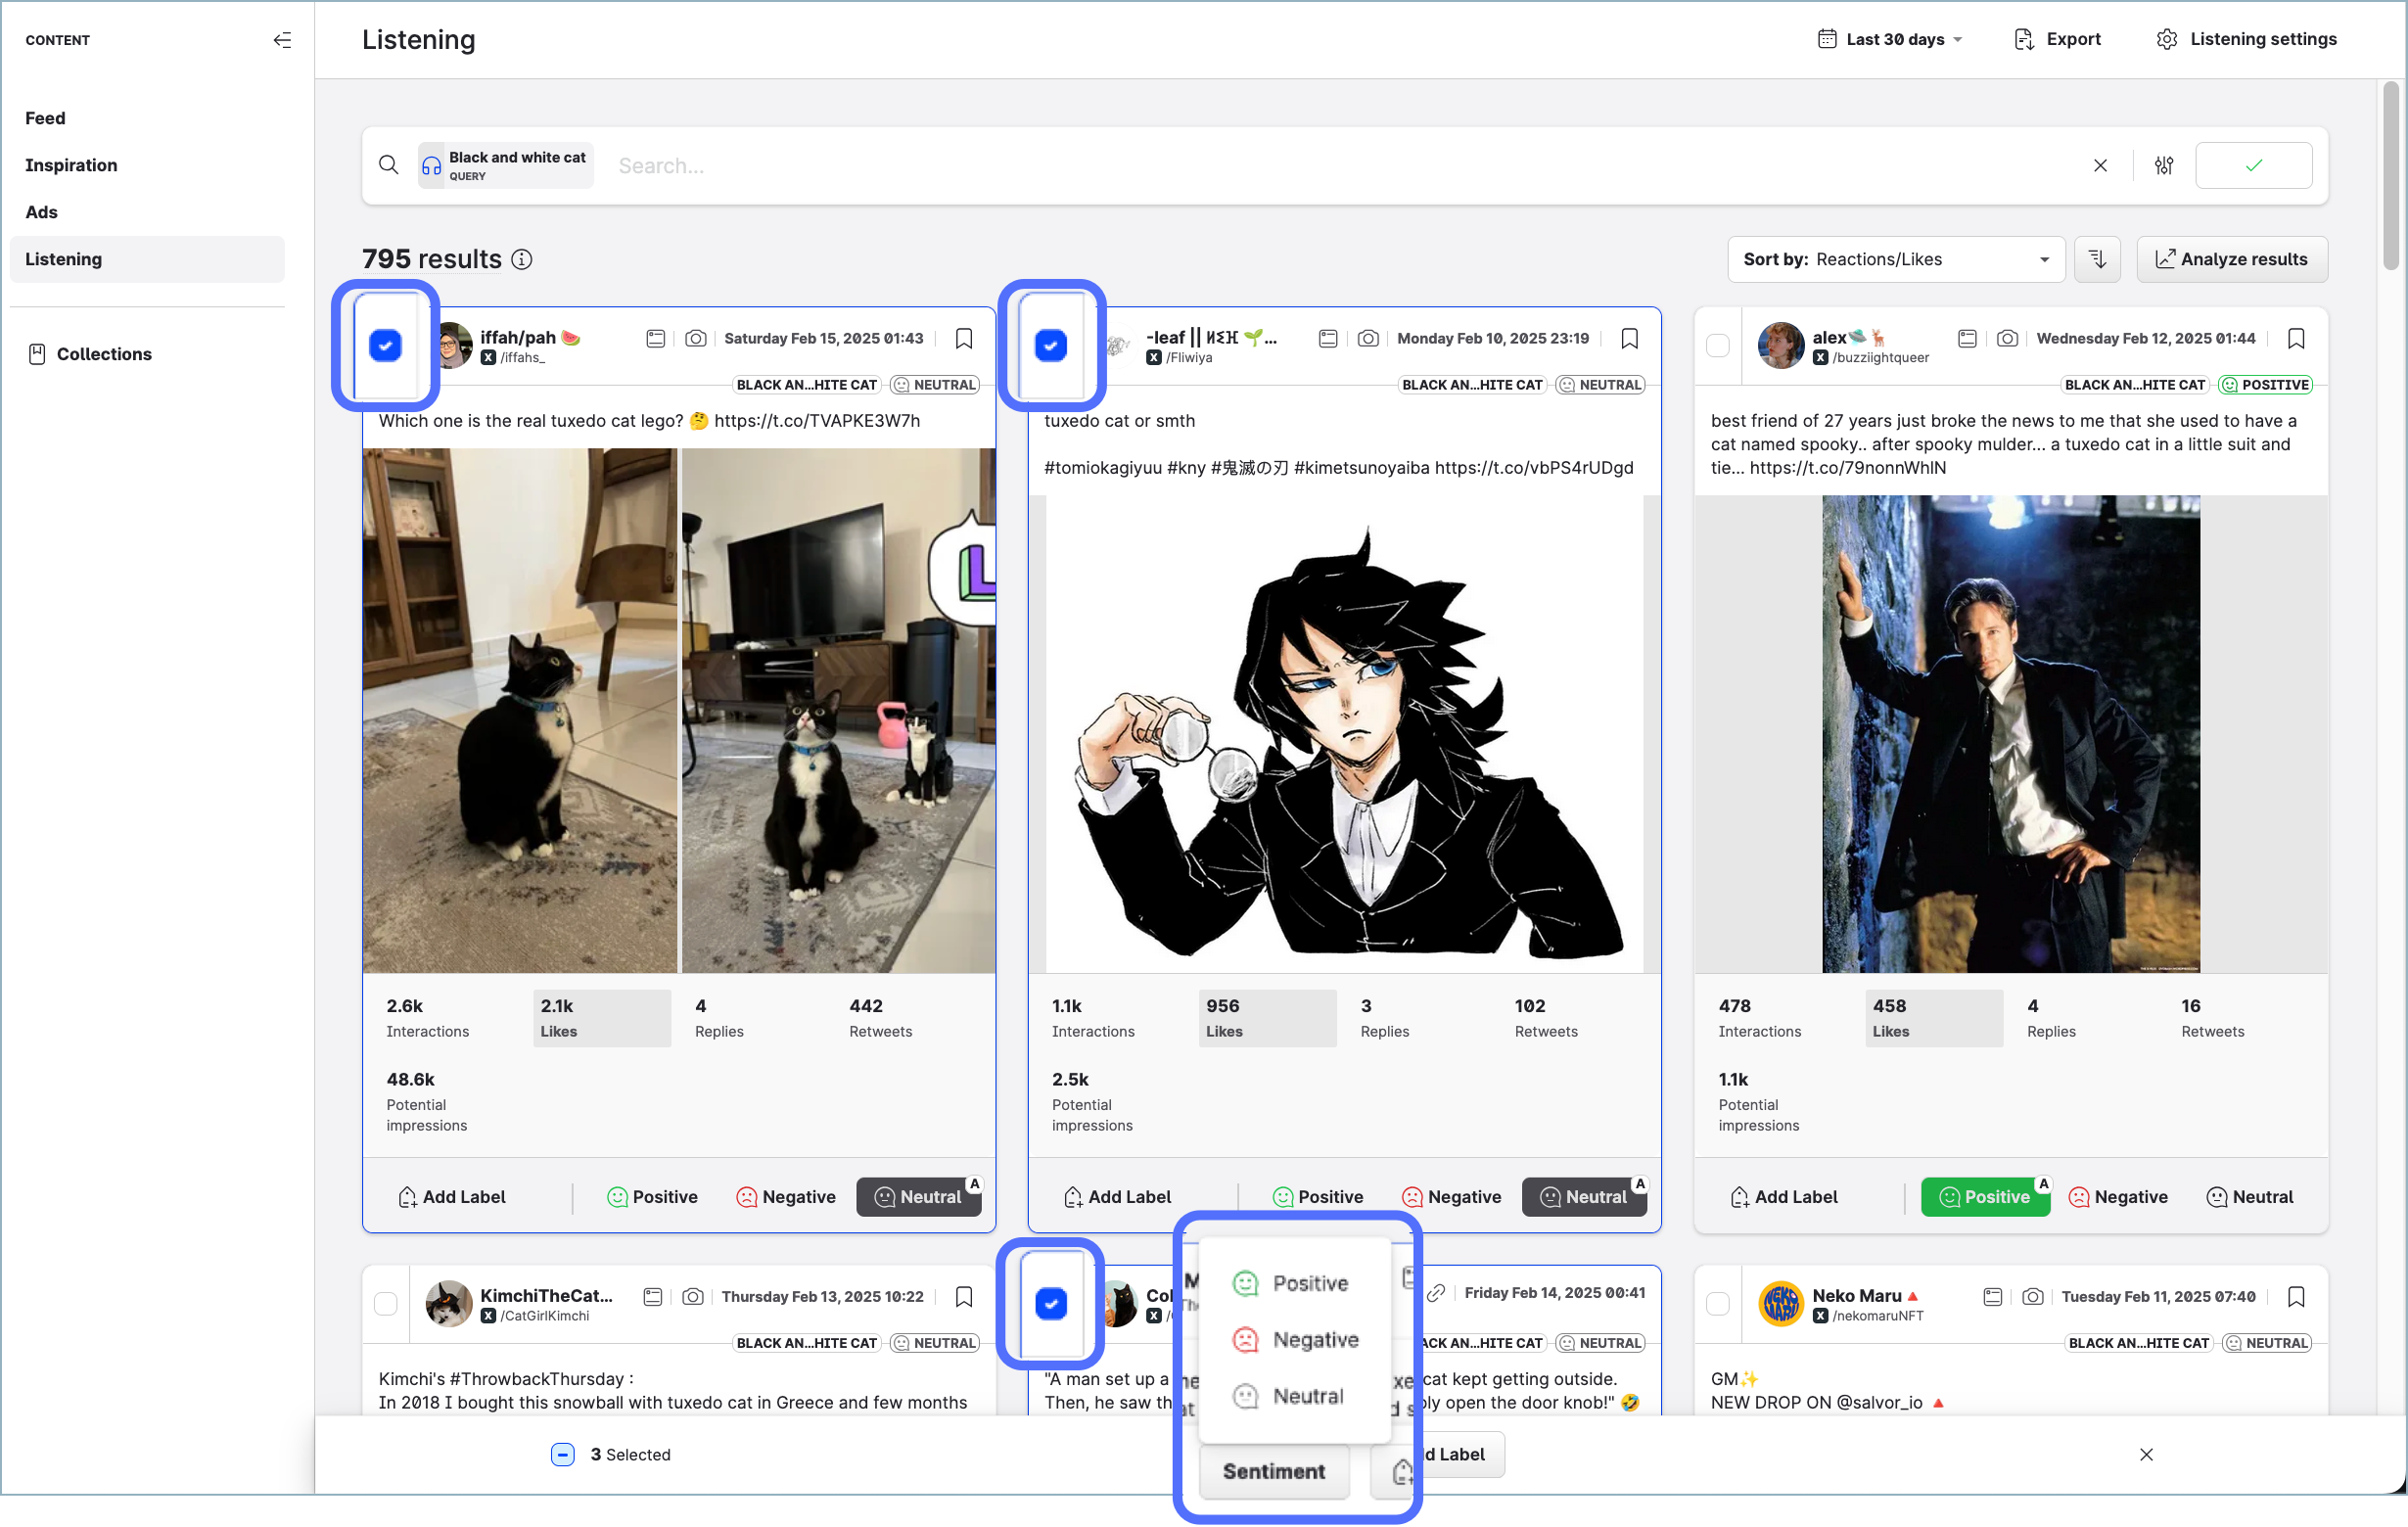Image resolution: width=2408 pixels, height=1527 pixels.
Task: Open camera screenshot icon on alex's post
Action: click(x=2006, y=339)
